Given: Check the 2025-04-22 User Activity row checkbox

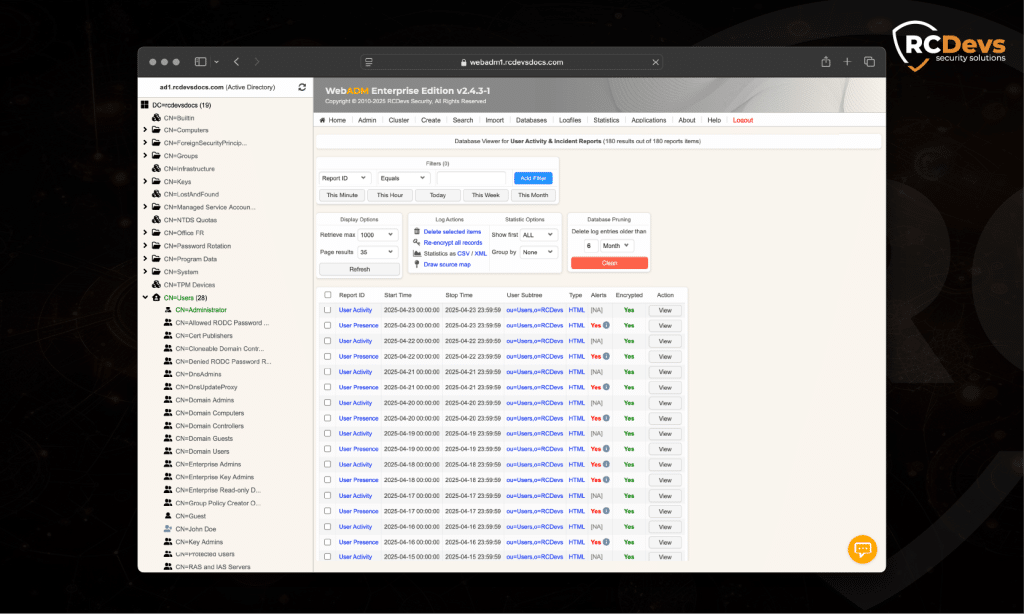Looking at the screenshot, I should 328,341.
